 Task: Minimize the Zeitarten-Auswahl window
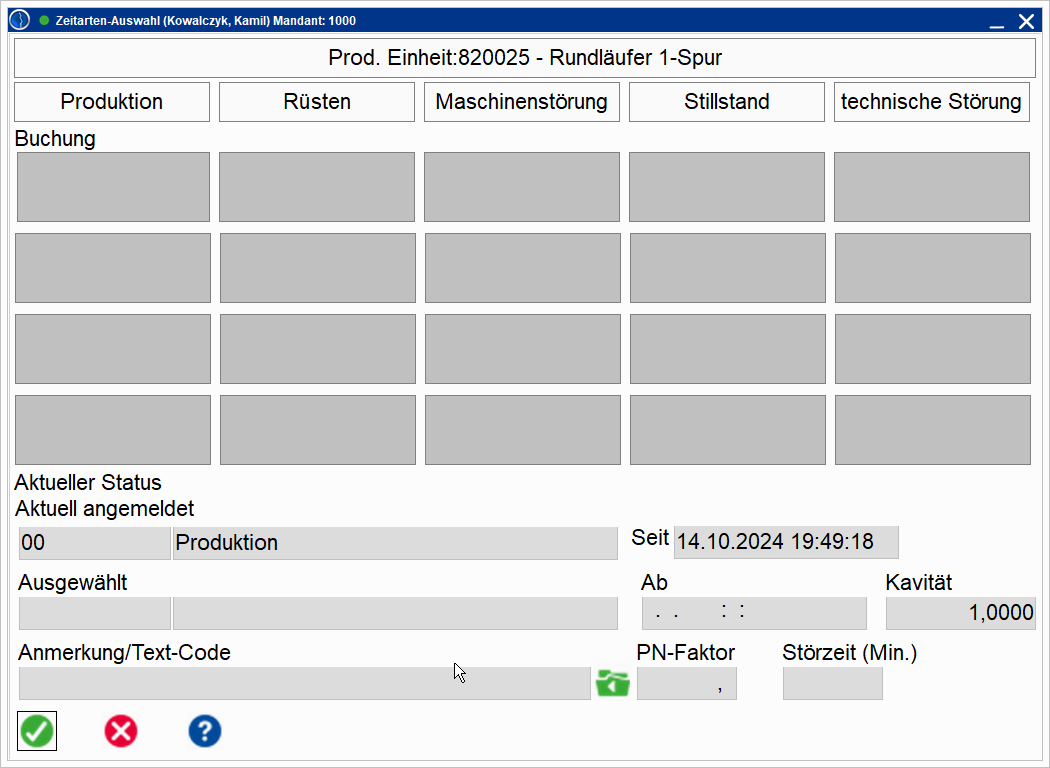point(996,22)
